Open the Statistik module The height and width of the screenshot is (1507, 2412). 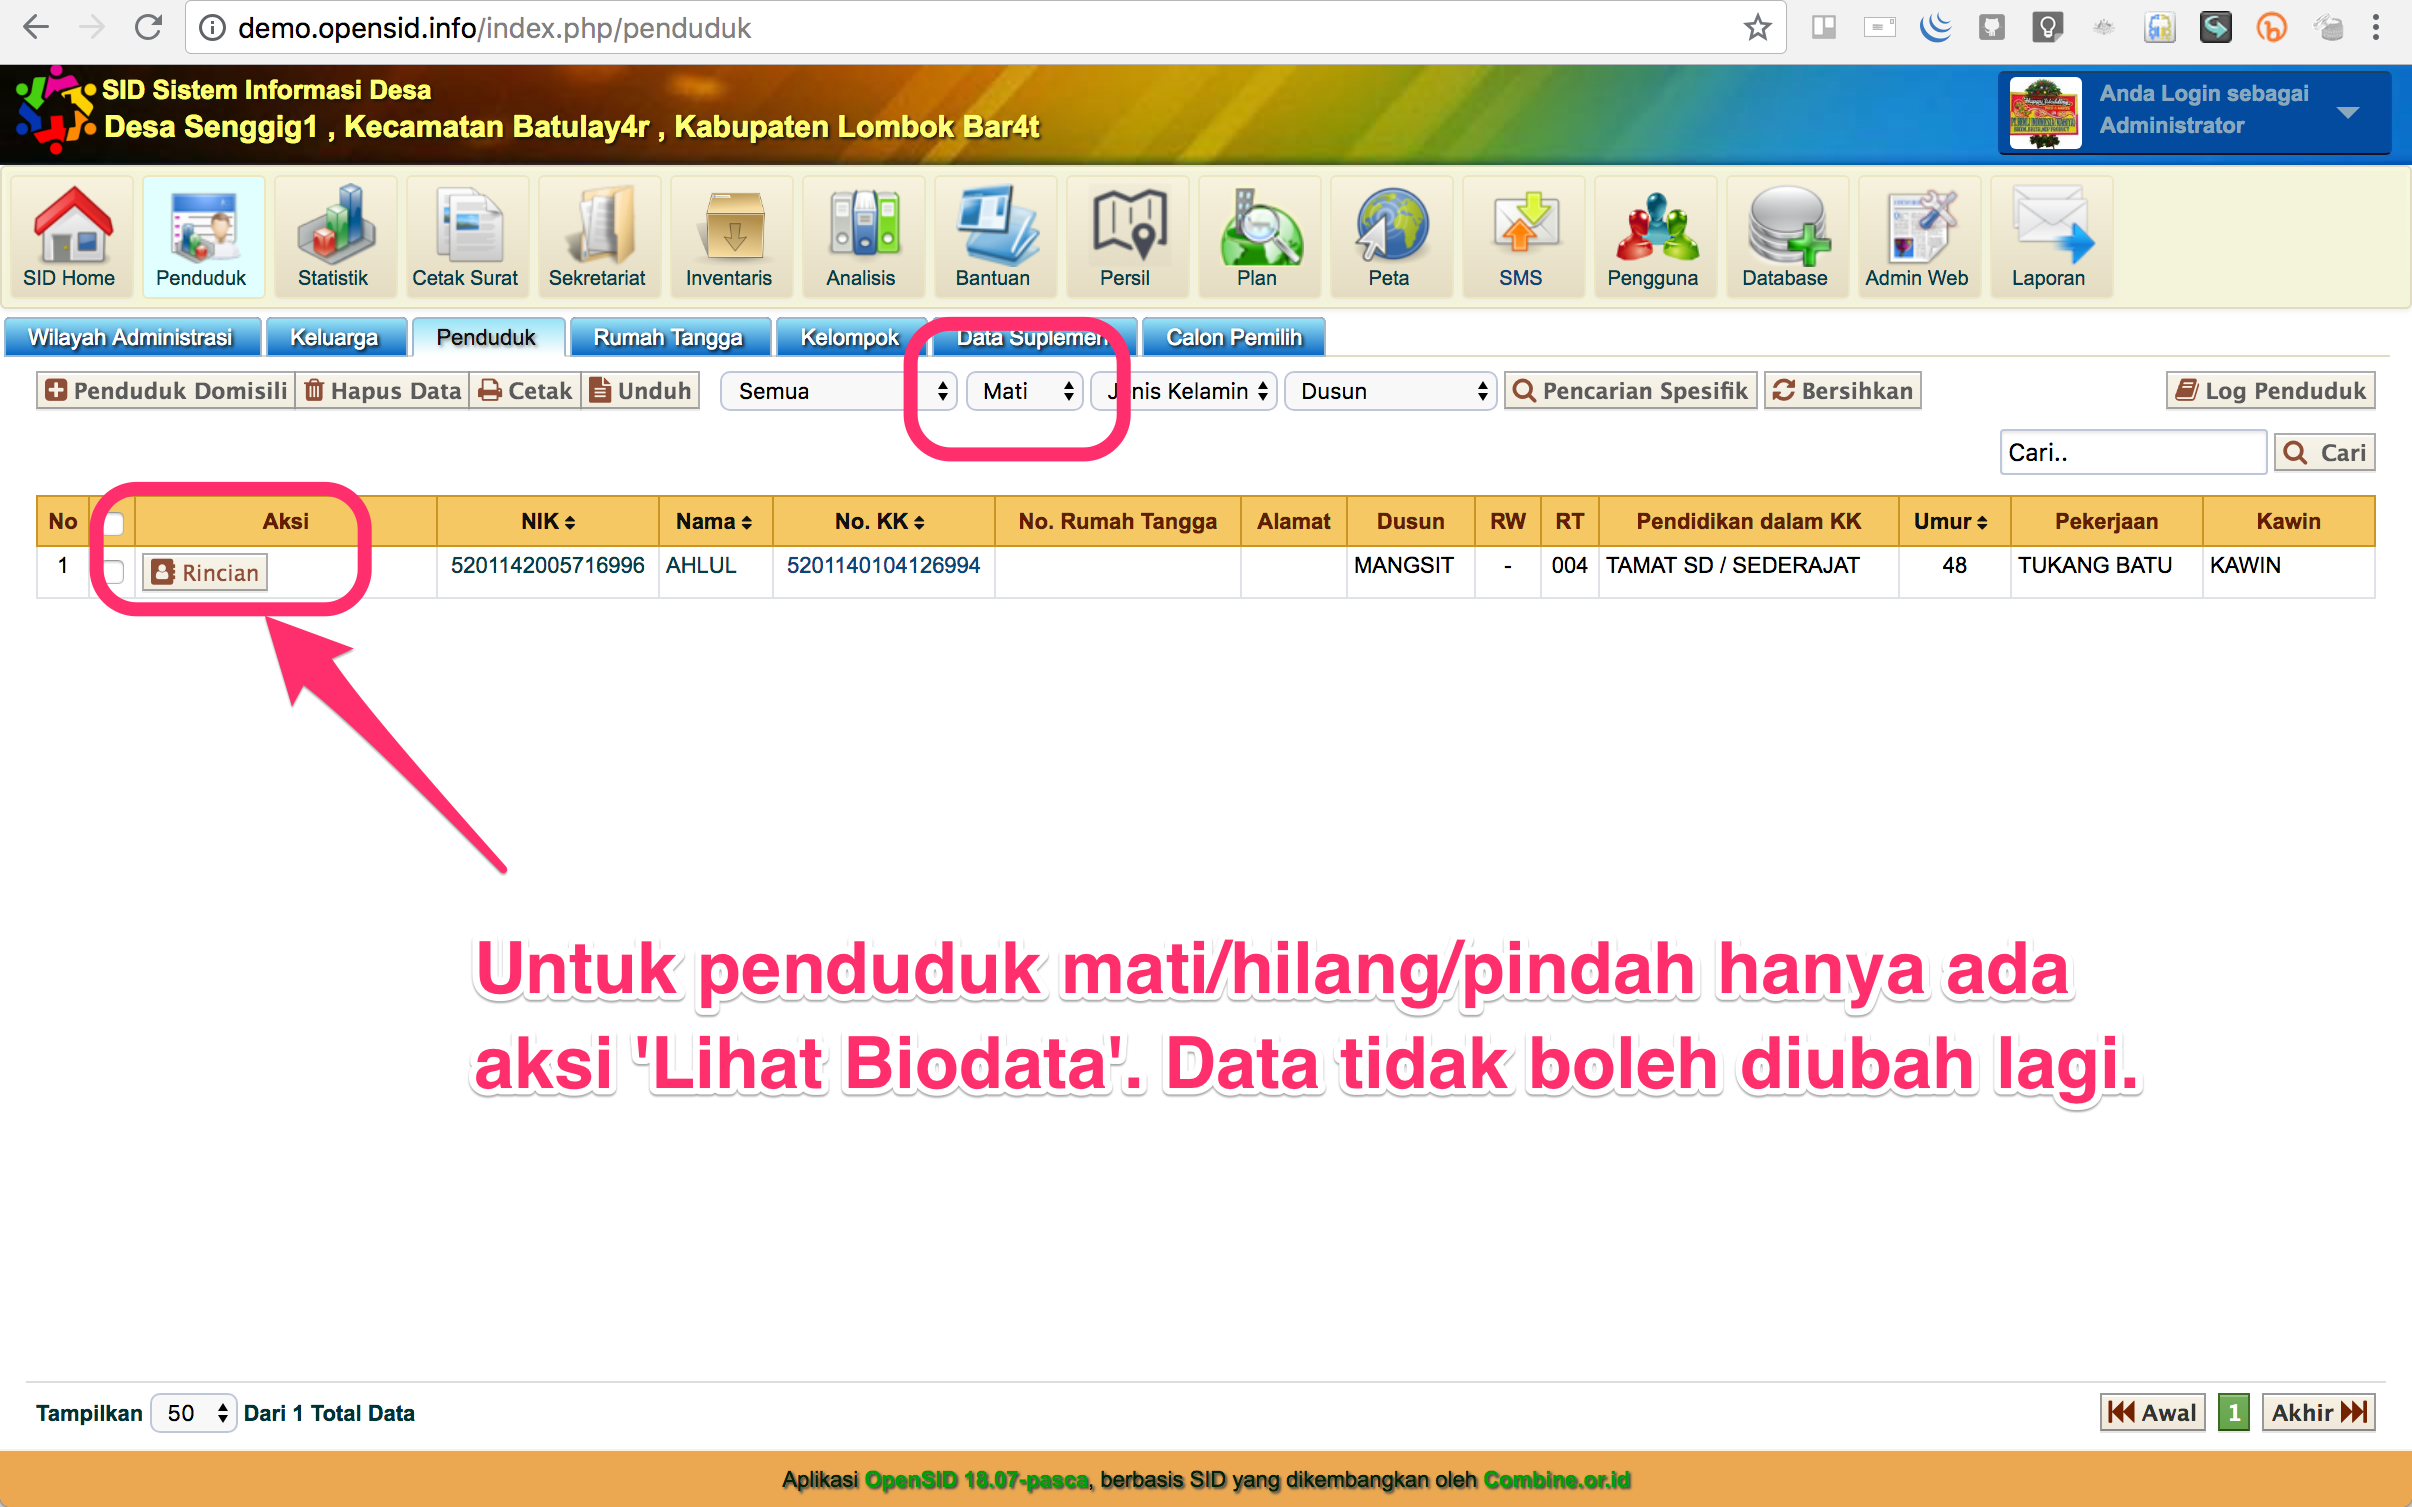[x=335, y=237]
